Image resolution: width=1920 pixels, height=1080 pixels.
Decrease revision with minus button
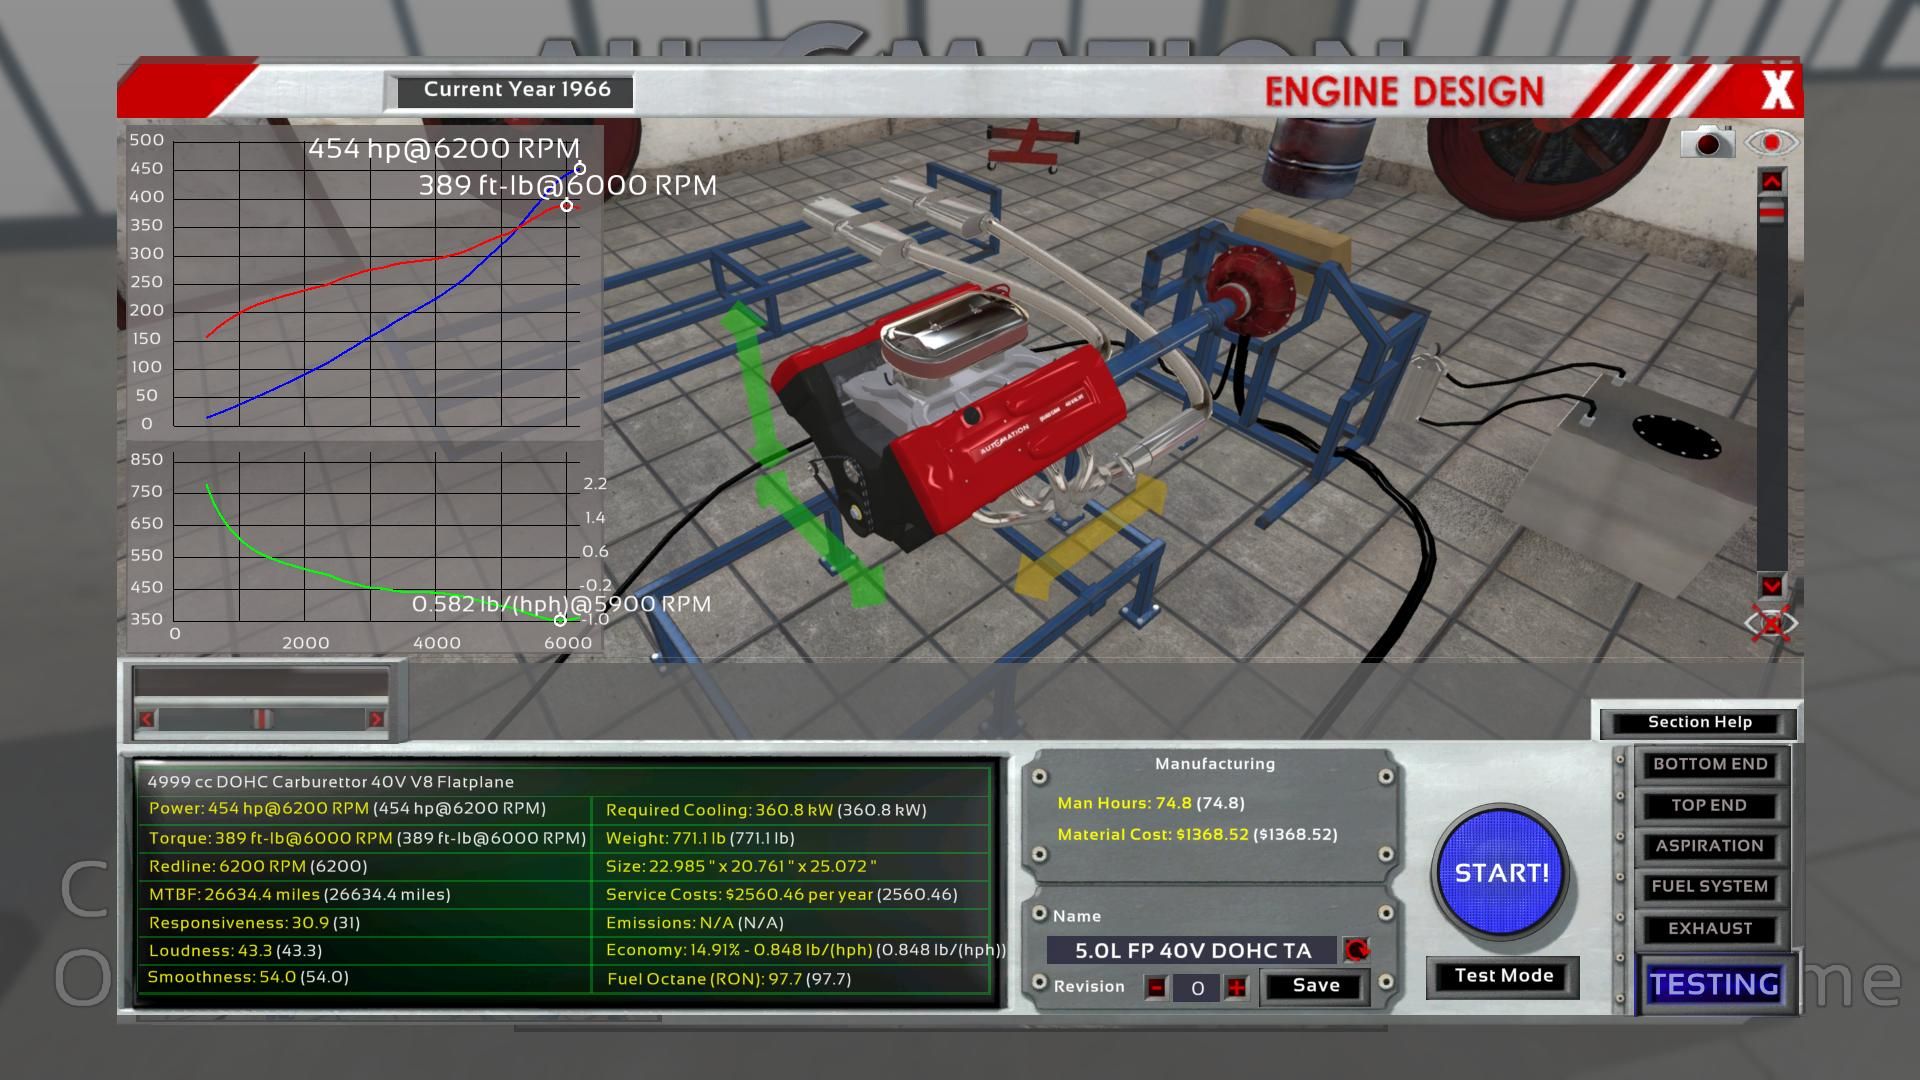[1157, 988]
